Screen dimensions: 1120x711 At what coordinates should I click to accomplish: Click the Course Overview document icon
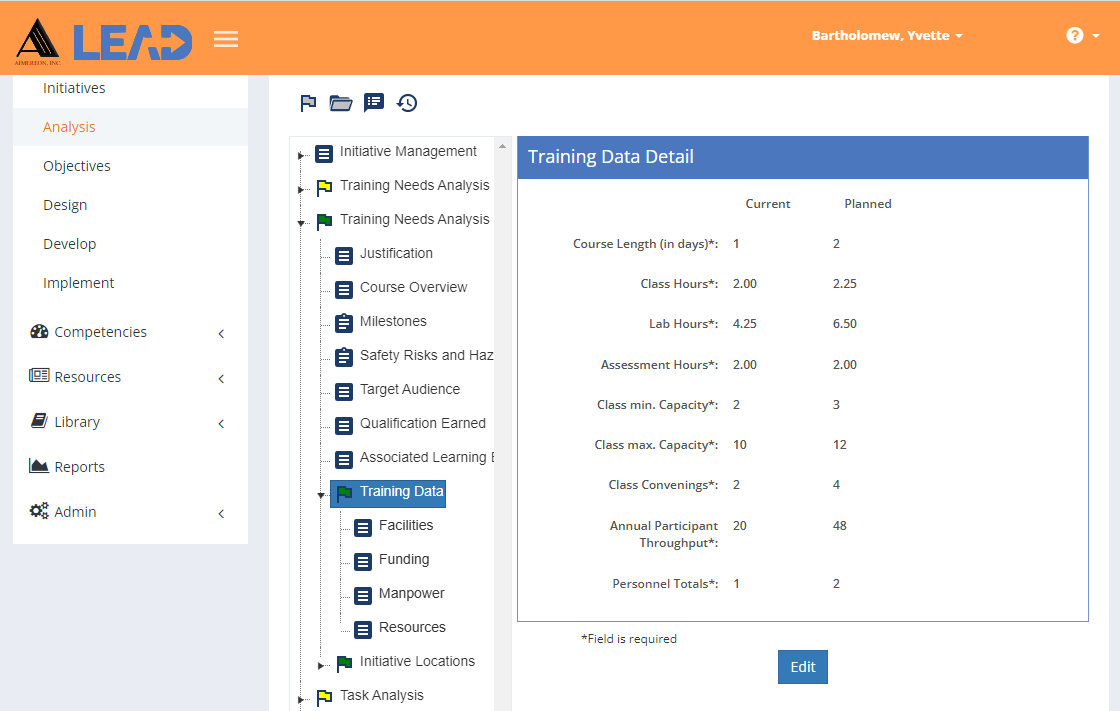344,289
